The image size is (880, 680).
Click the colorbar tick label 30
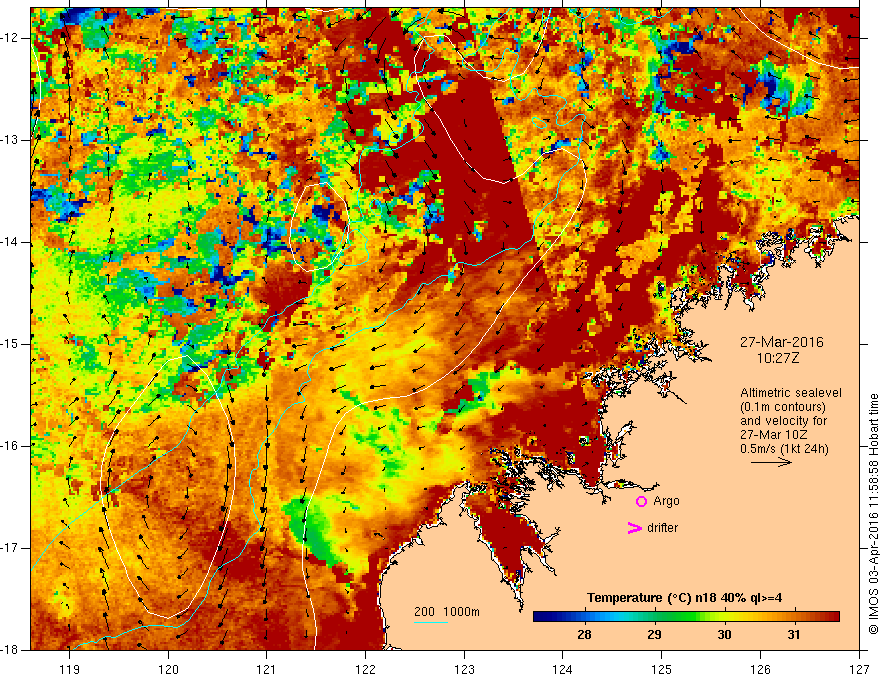pos(725,635)
